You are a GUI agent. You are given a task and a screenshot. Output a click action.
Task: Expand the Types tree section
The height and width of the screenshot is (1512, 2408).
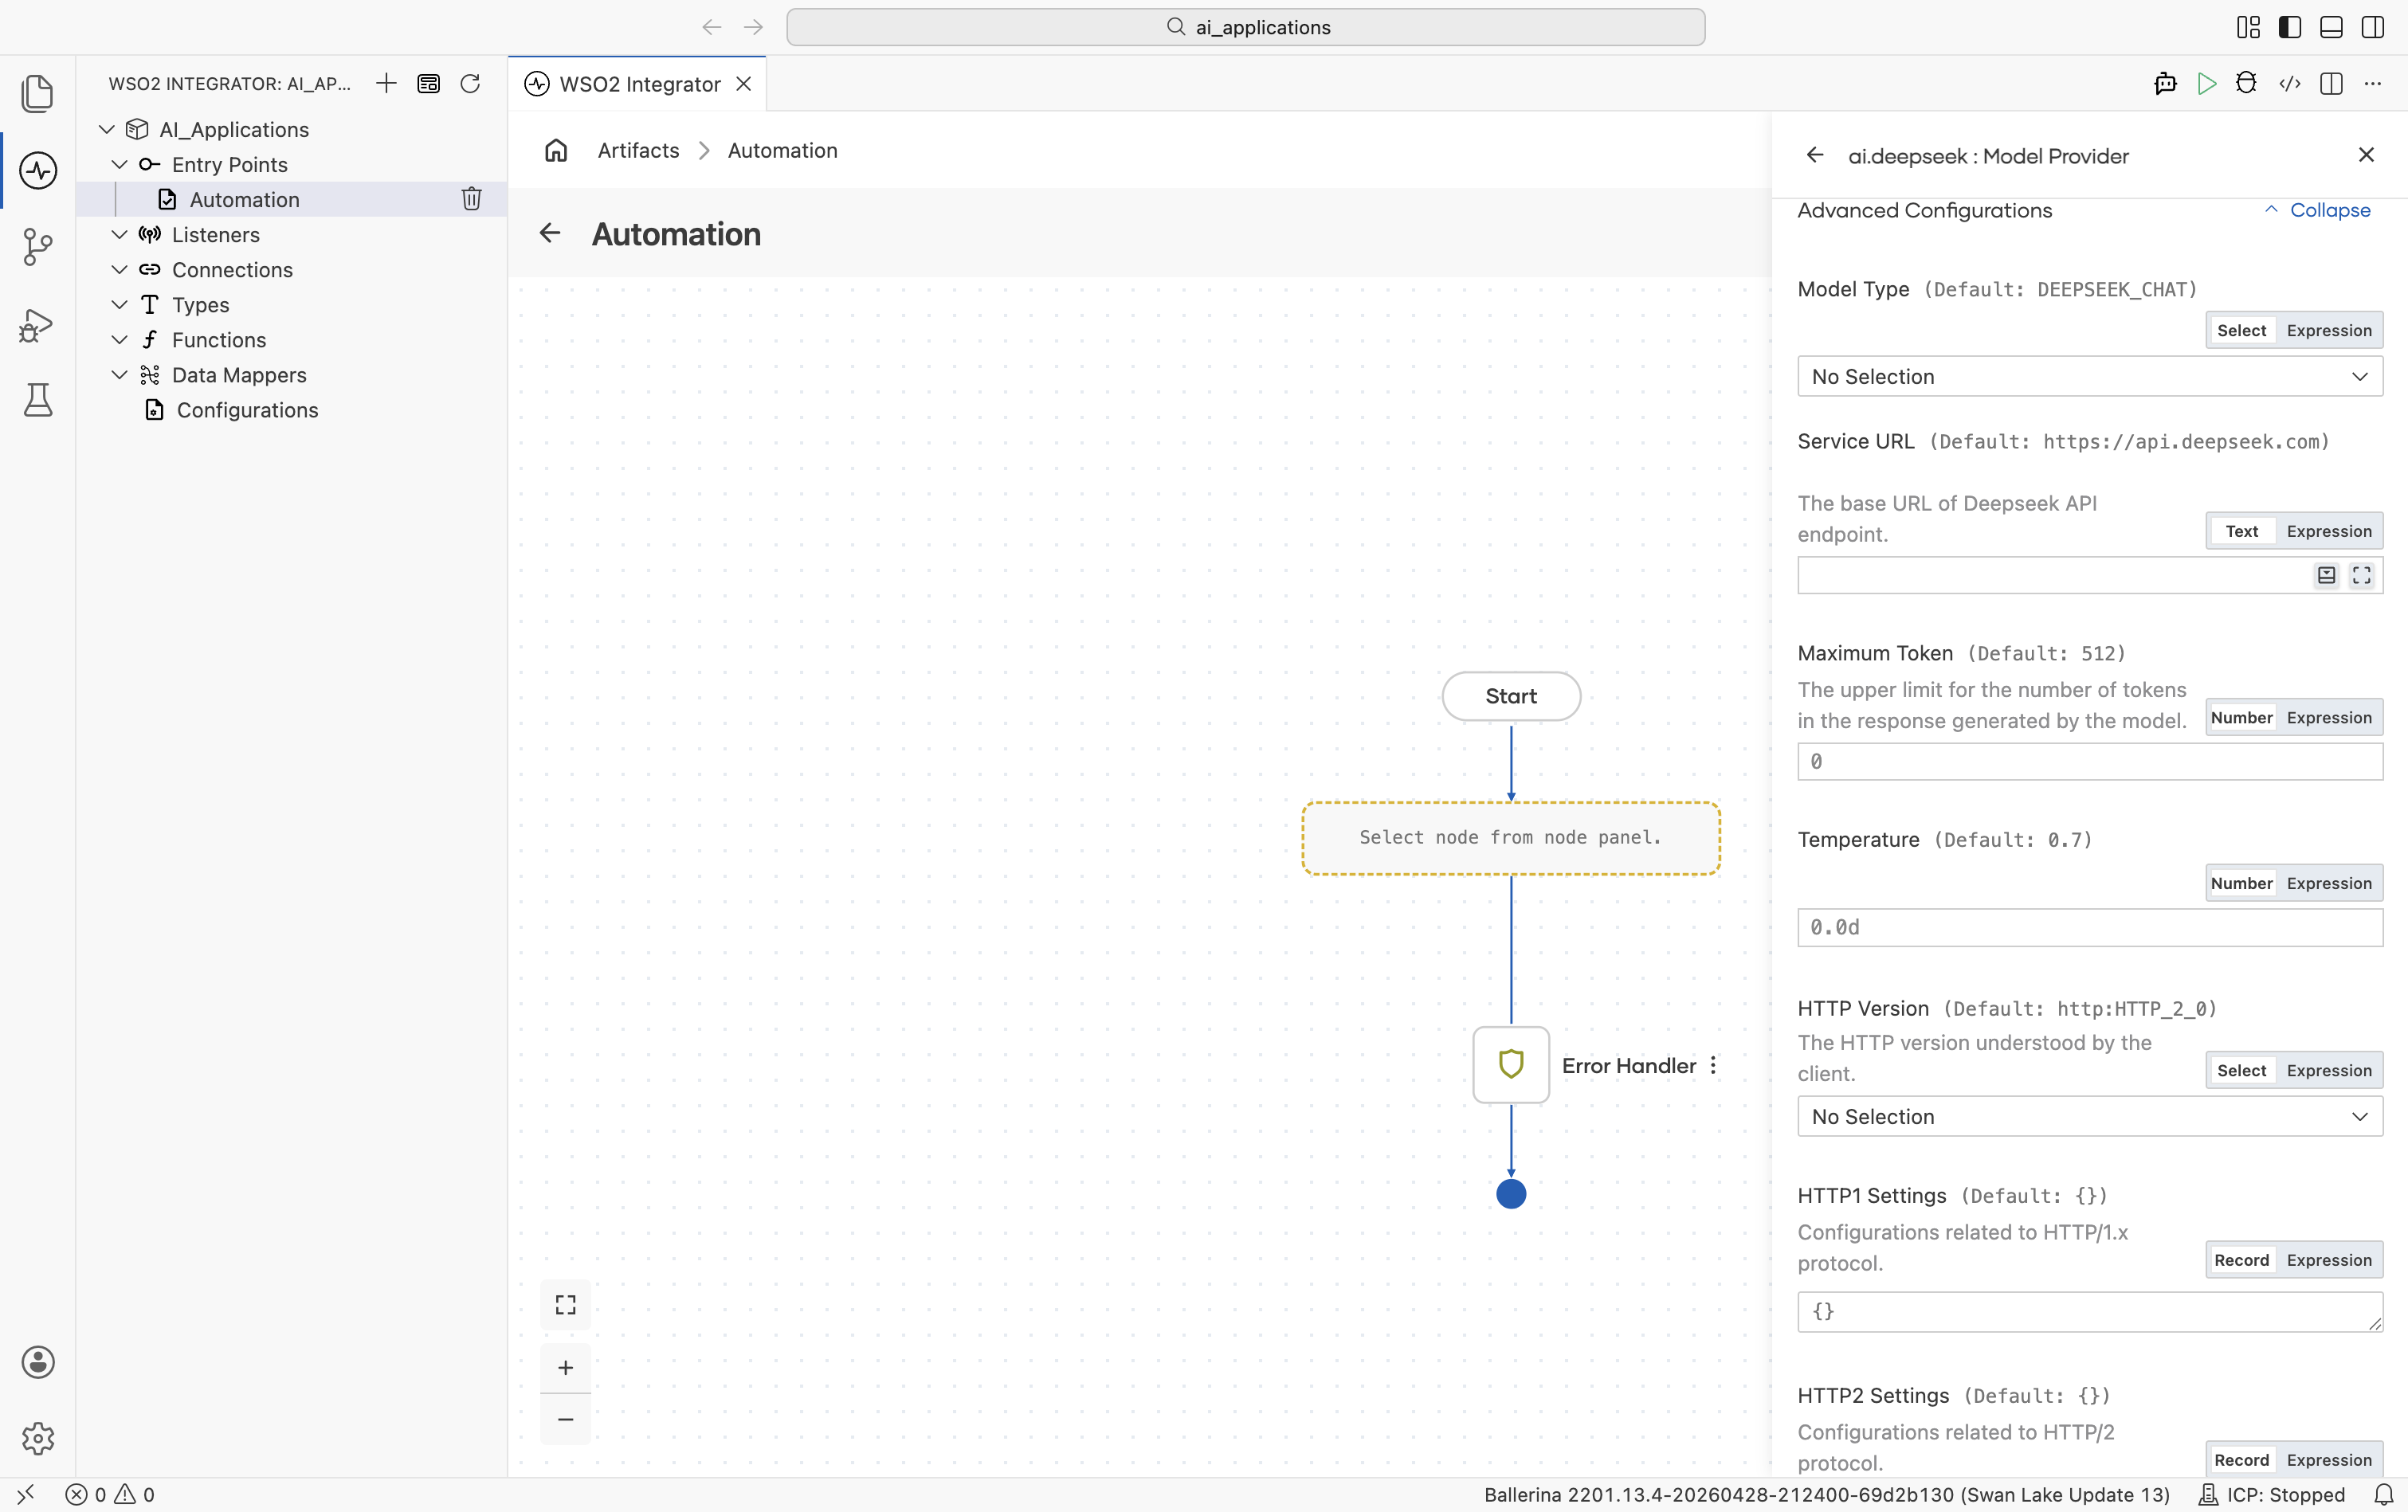tap(119, 304)
